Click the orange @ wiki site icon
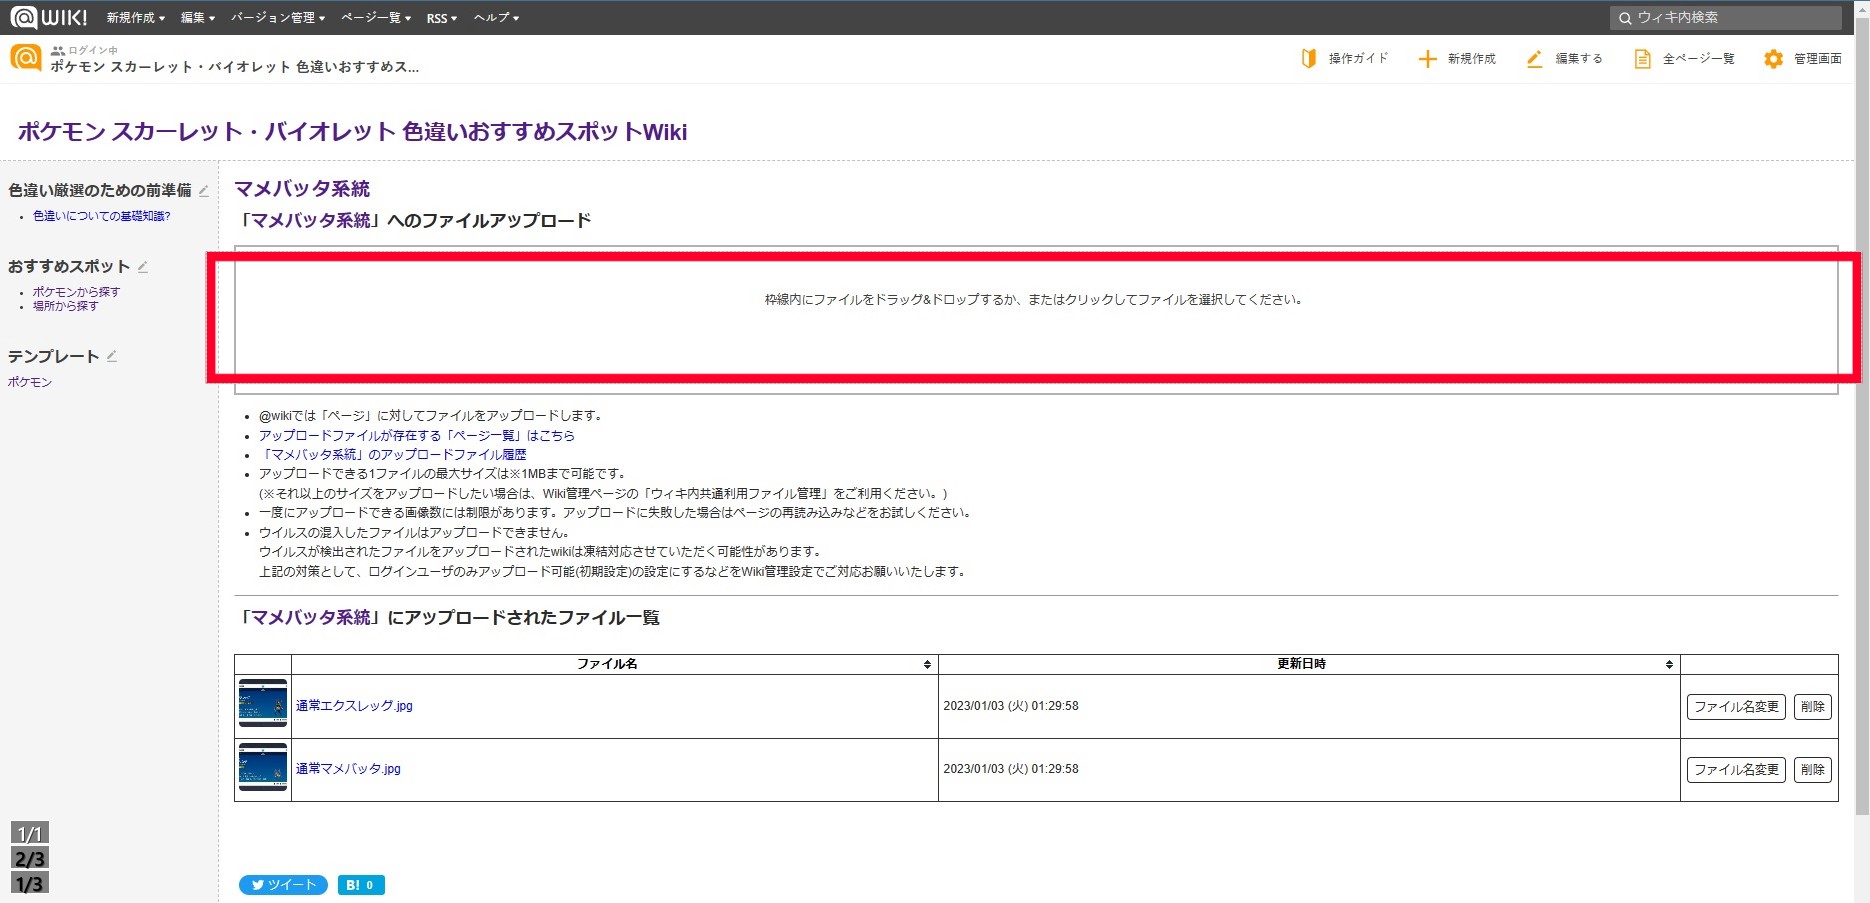Viewport: 1870px width, 903px height. coord(26,58)
